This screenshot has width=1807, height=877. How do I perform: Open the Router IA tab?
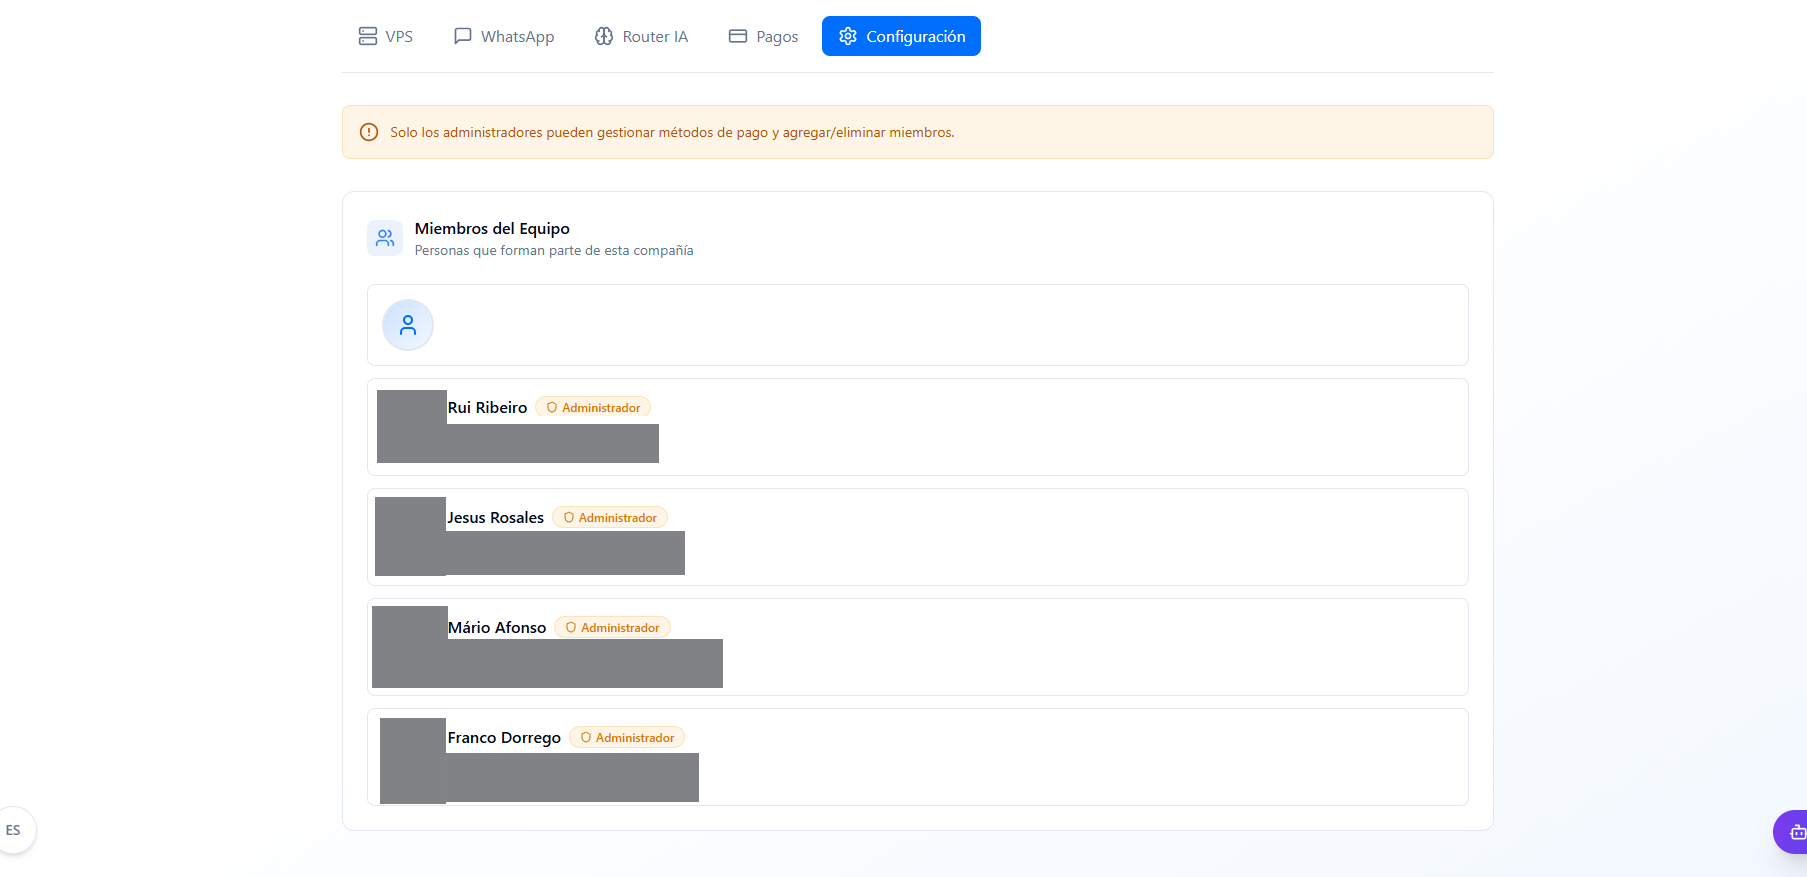[x=641, y=36]
